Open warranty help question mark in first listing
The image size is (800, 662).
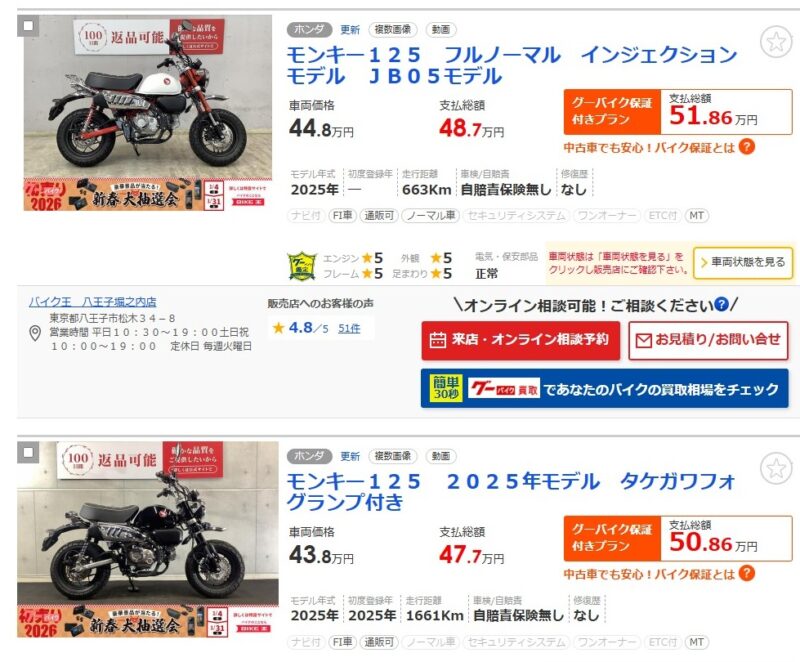click(x=746, y=147)
